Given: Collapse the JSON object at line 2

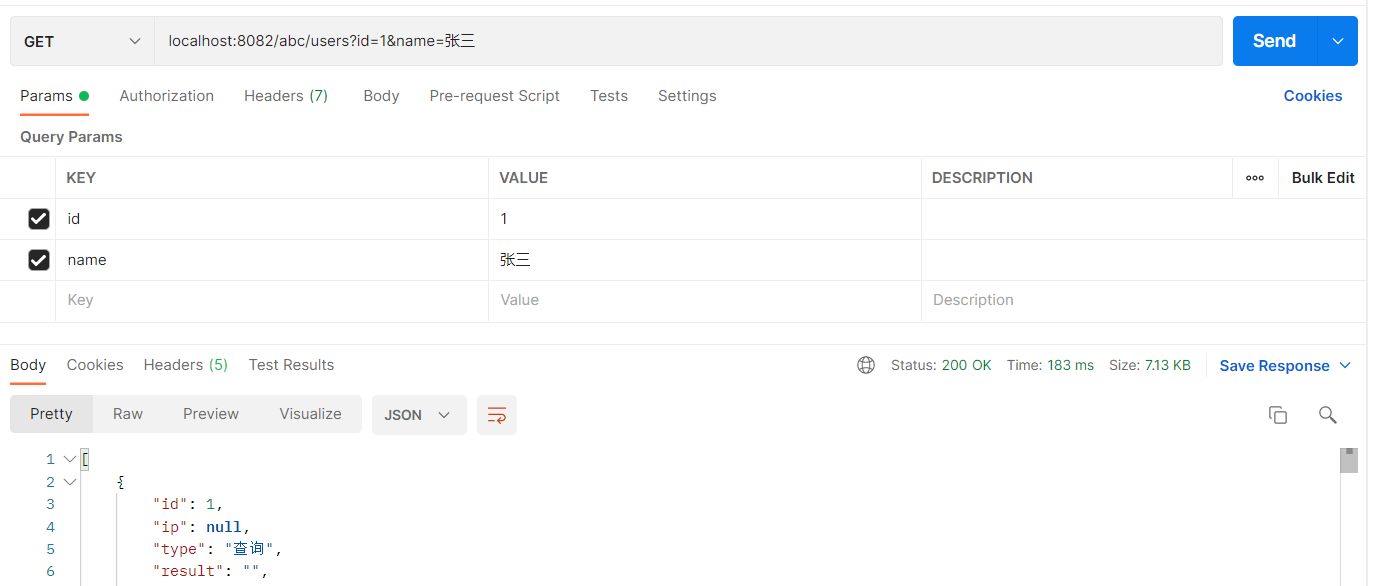Looking at the screenshot, I should [70, 482].
